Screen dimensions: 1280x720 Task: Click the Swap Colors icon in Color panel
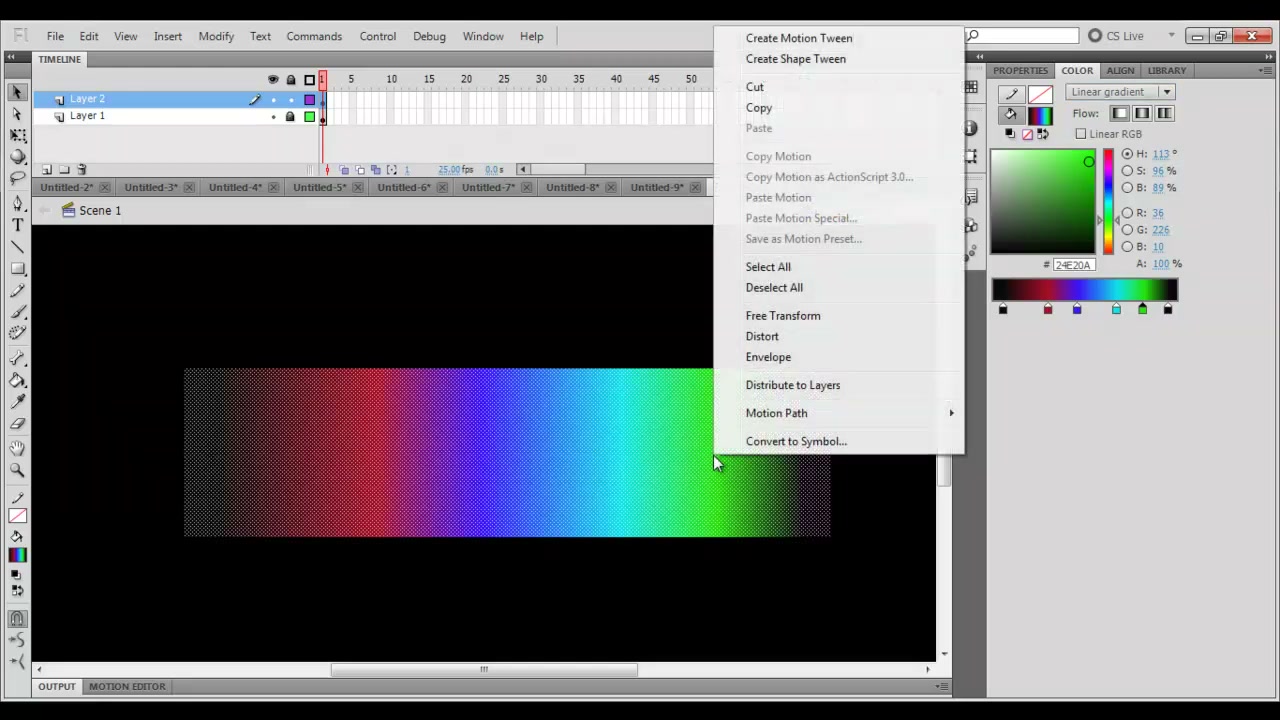tap(1044, 134)
